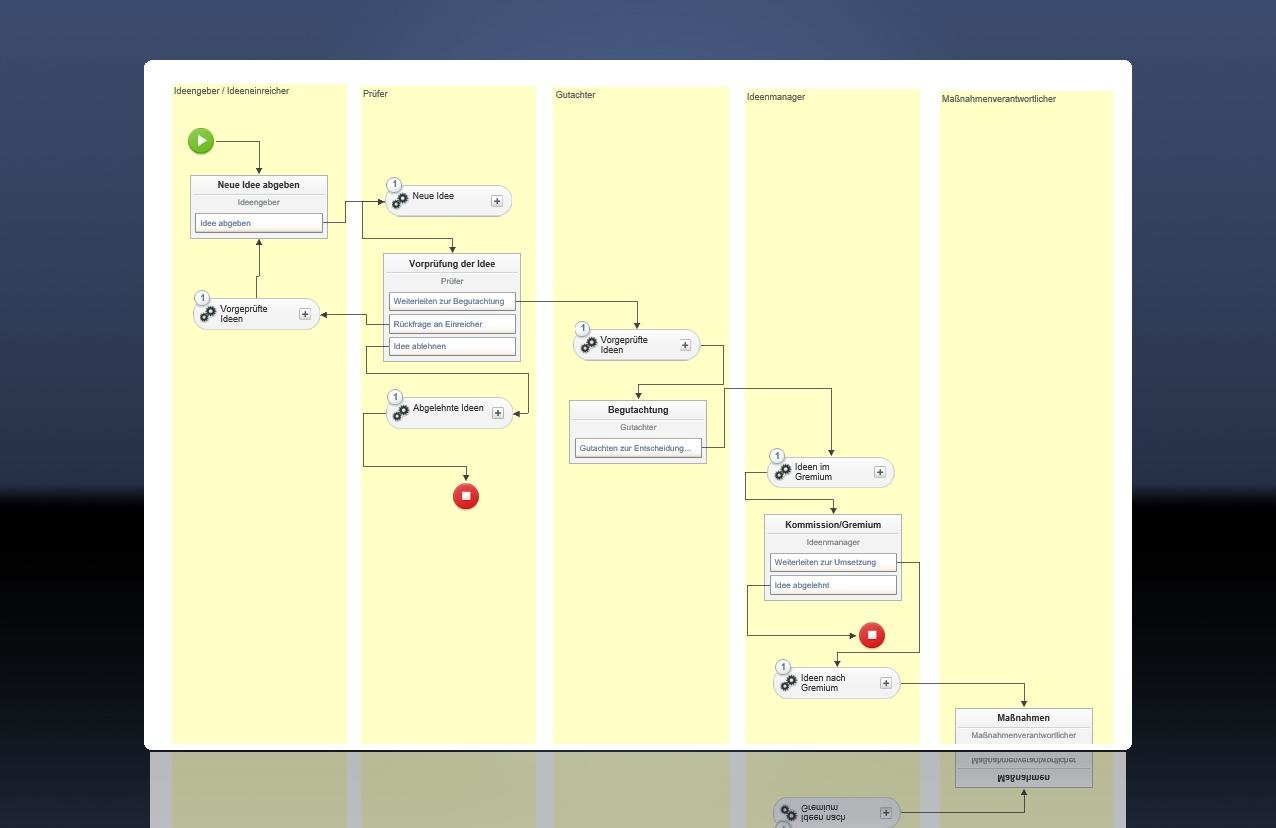Click gears icon of Vorgeprüfte Ideen in Ideengeber lane

click(208, 314)
